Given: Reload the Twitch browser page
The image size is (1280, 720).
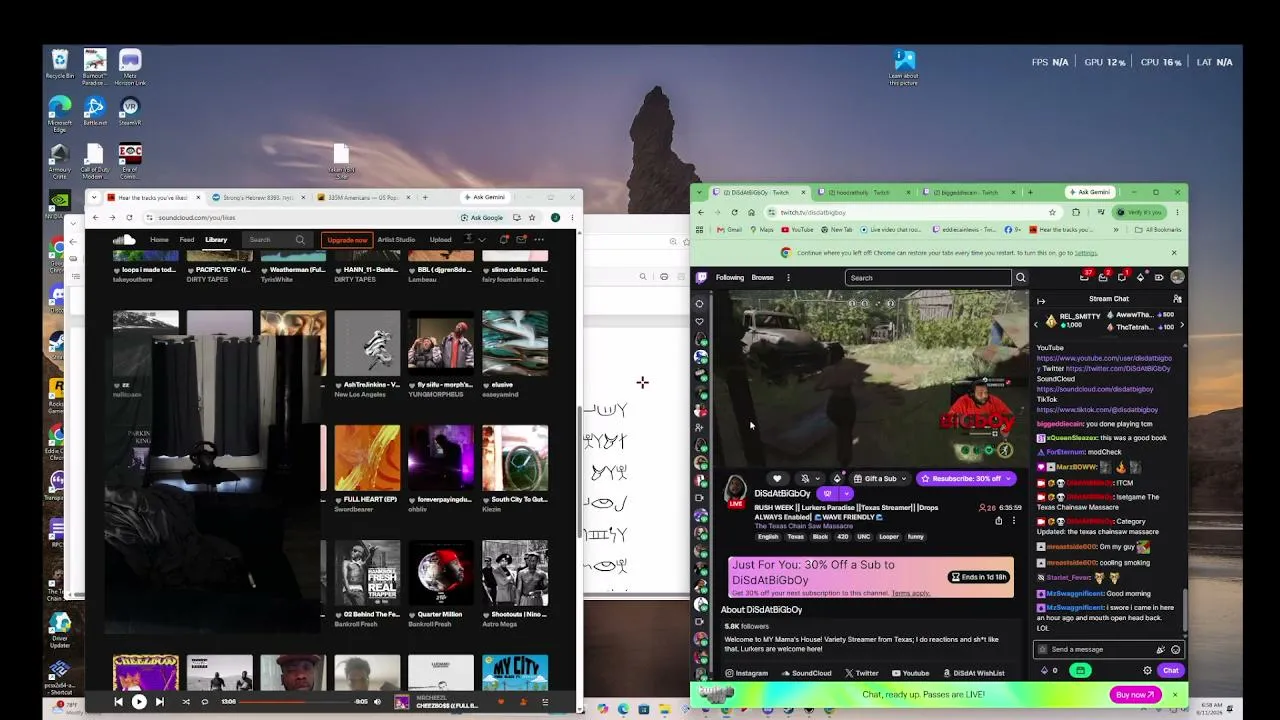Looking at the screenshot, I should pos(735,212).
